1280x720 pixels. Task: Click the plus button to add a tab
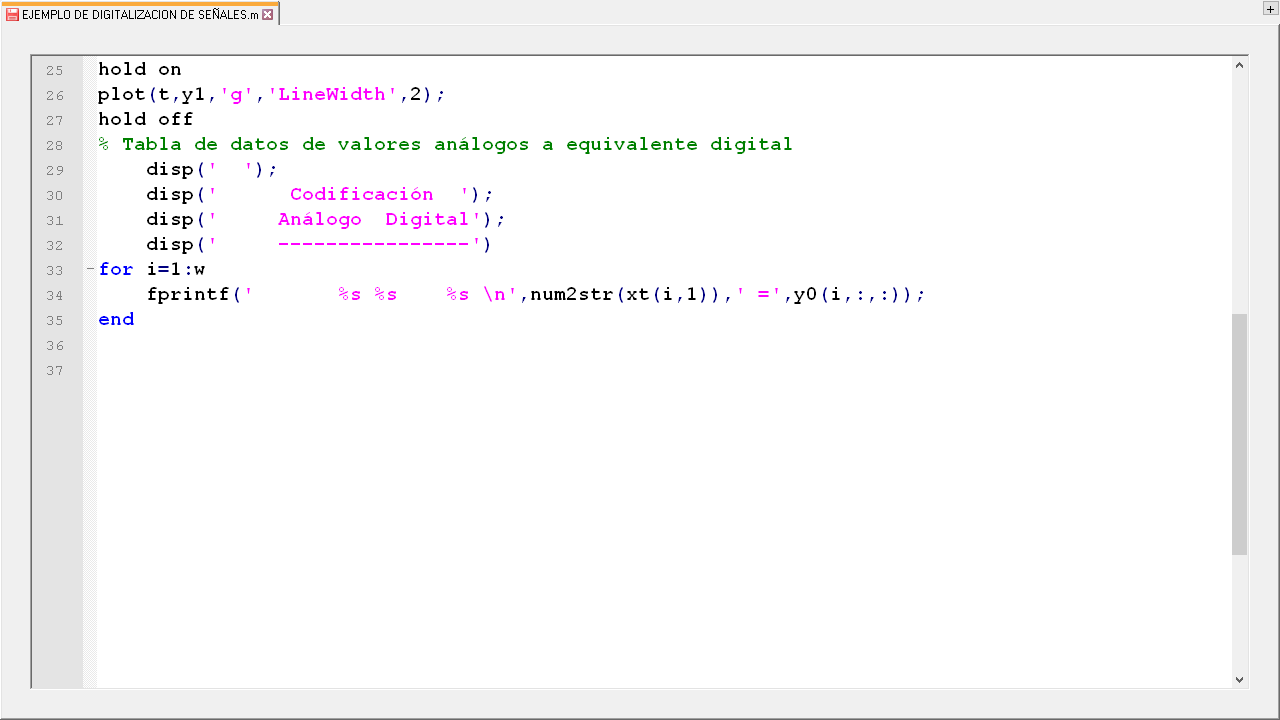tap(1270, 9)
